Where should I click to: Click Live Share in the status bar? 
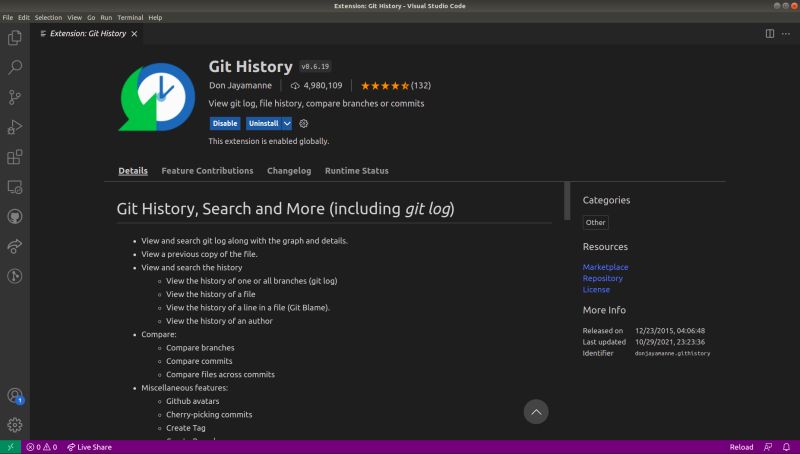point(89,447)
